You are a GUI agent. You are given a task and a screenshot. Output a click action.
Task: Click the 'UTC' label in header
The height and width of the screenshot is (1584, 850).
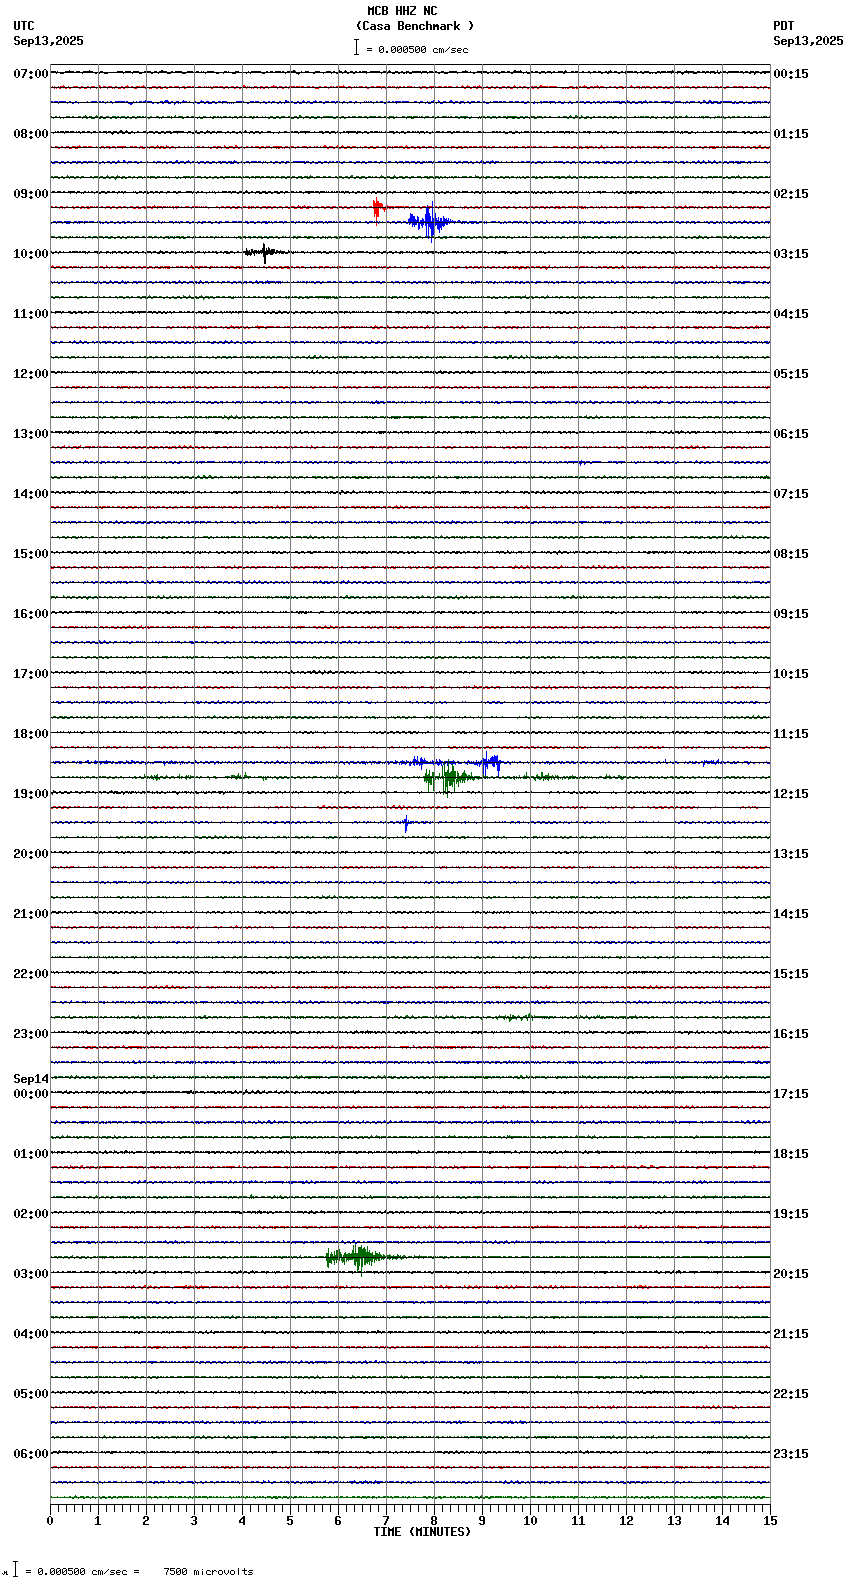click(24, 26)
